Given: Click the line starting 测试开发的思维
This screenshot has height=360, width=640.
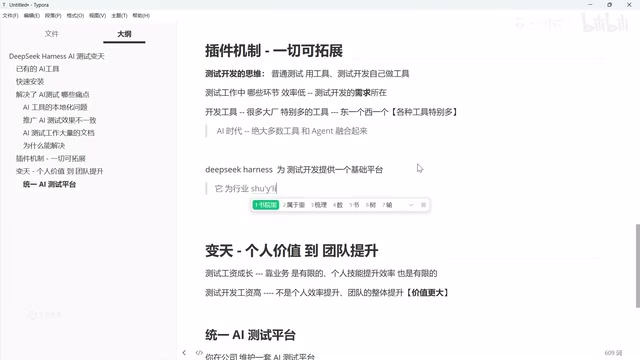Looking at the screenshot, I should [307, 74].
